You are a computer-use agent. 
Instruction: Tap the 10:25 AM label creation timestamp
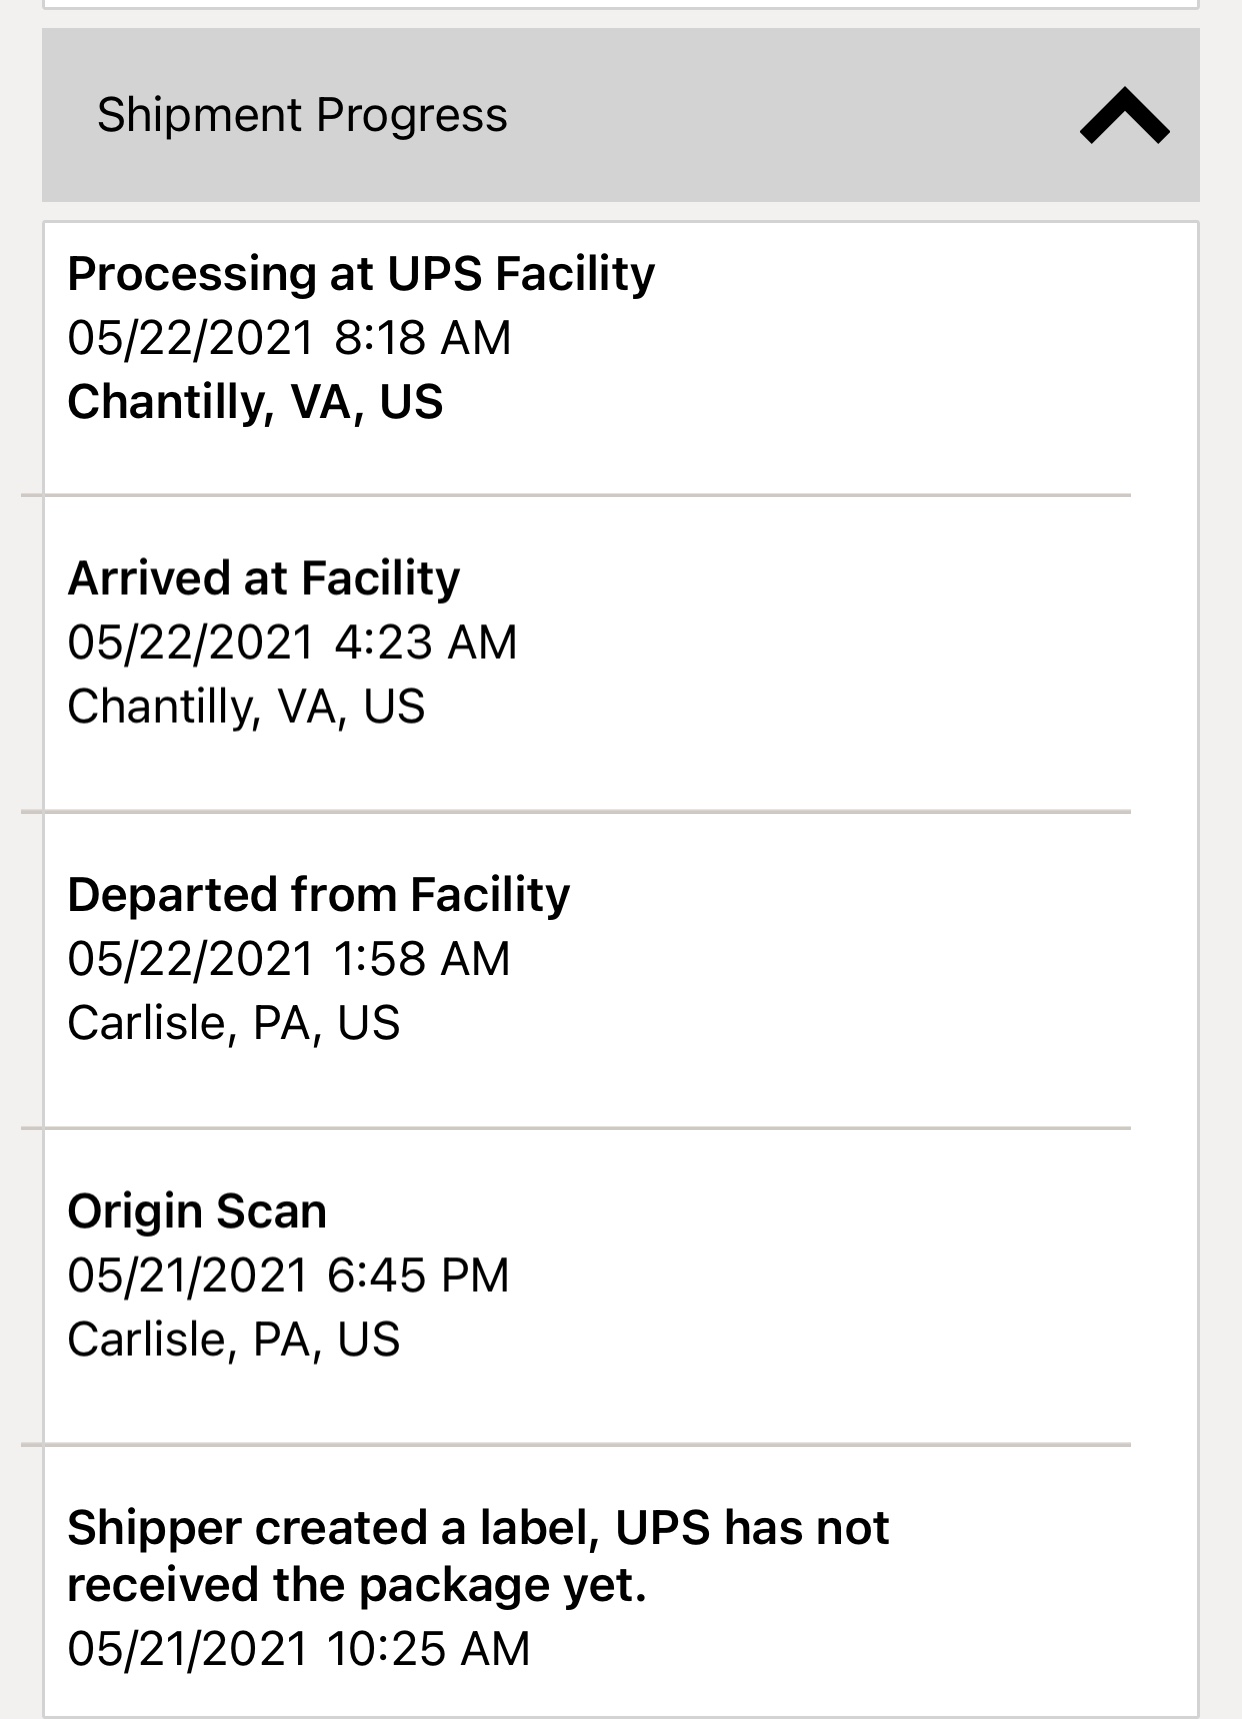[298, 1649]
